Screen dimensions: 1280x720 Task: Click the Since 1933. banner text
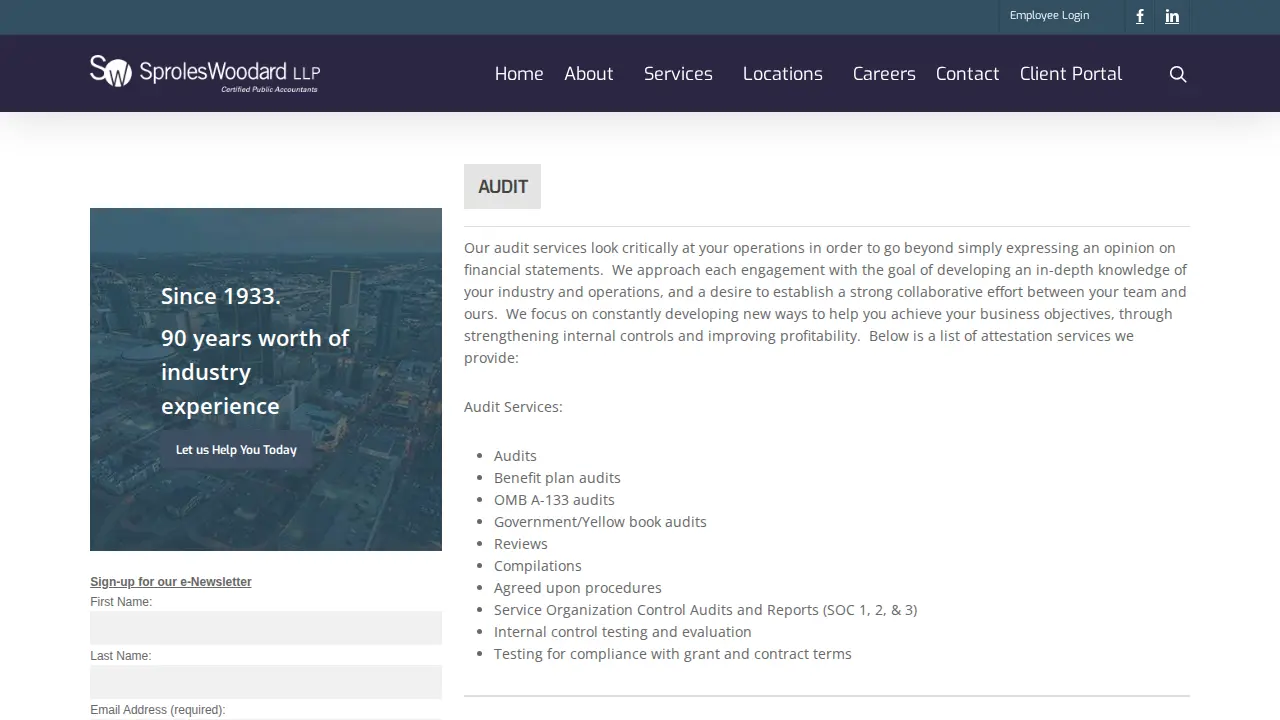(221, 296)
